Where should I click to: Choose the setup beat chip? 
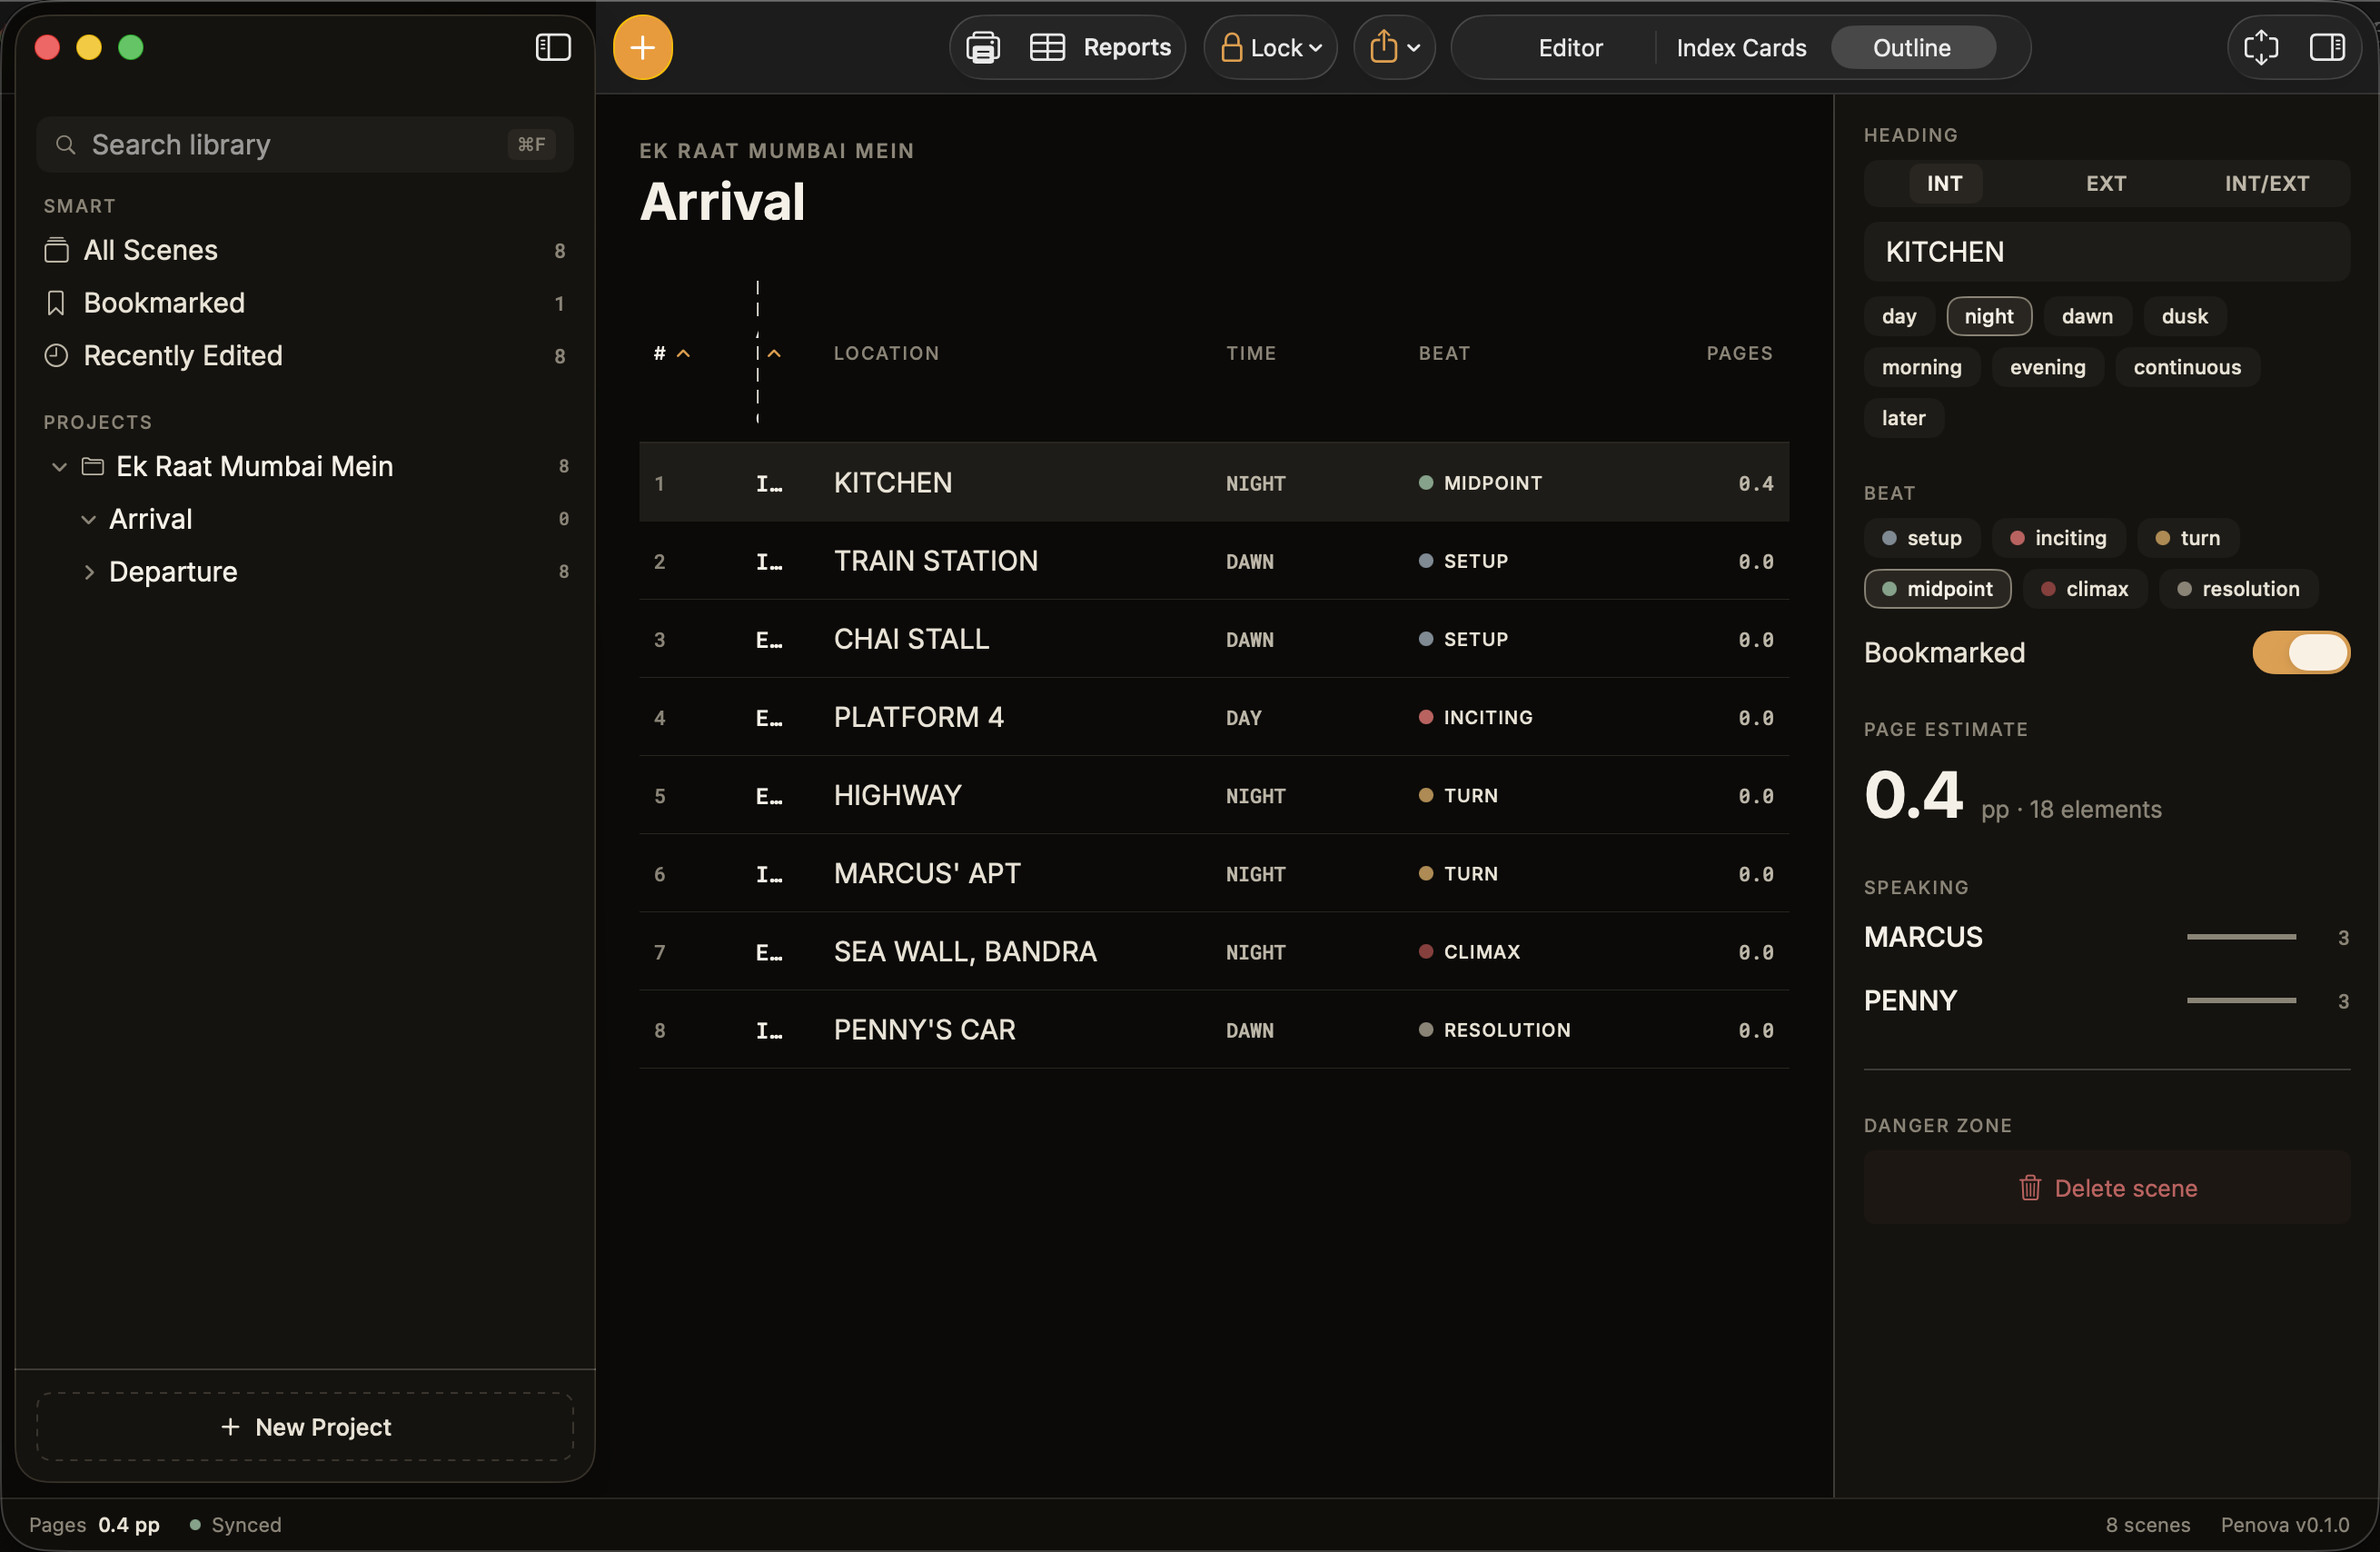coord(1921,538)
